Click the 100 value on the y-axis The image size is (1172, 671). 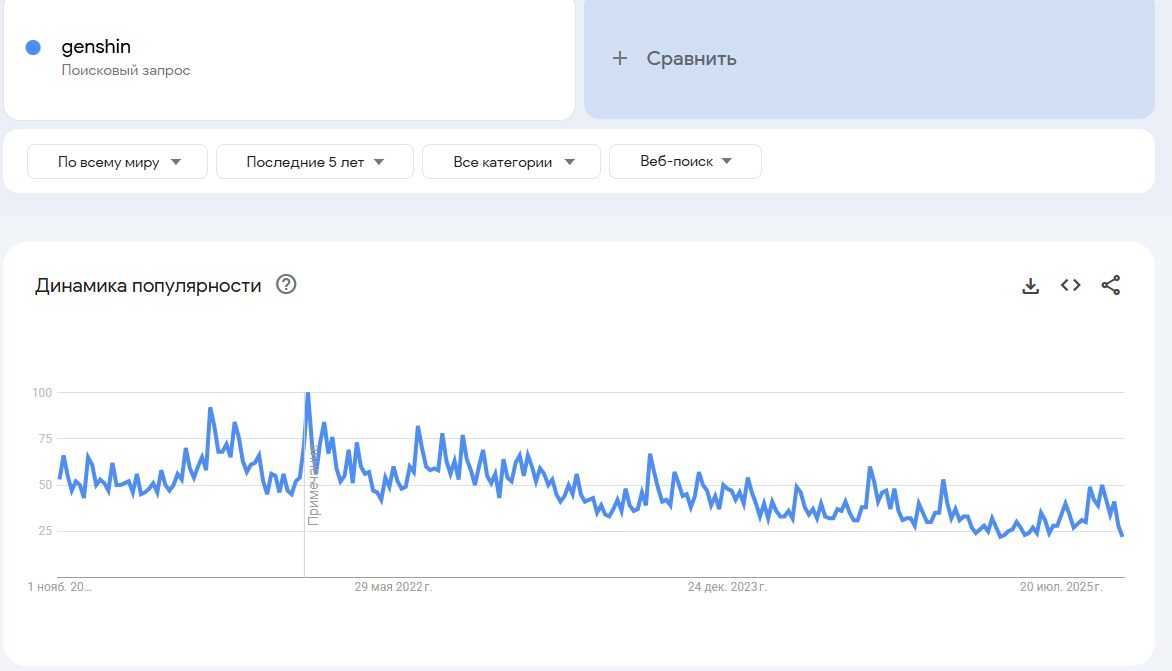[x=41, y=392]
